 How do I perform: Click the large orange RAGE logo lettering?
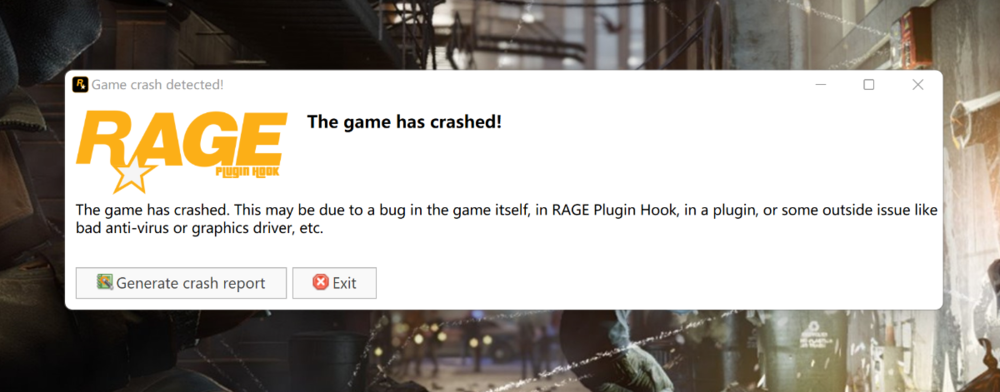click(182, 138)
